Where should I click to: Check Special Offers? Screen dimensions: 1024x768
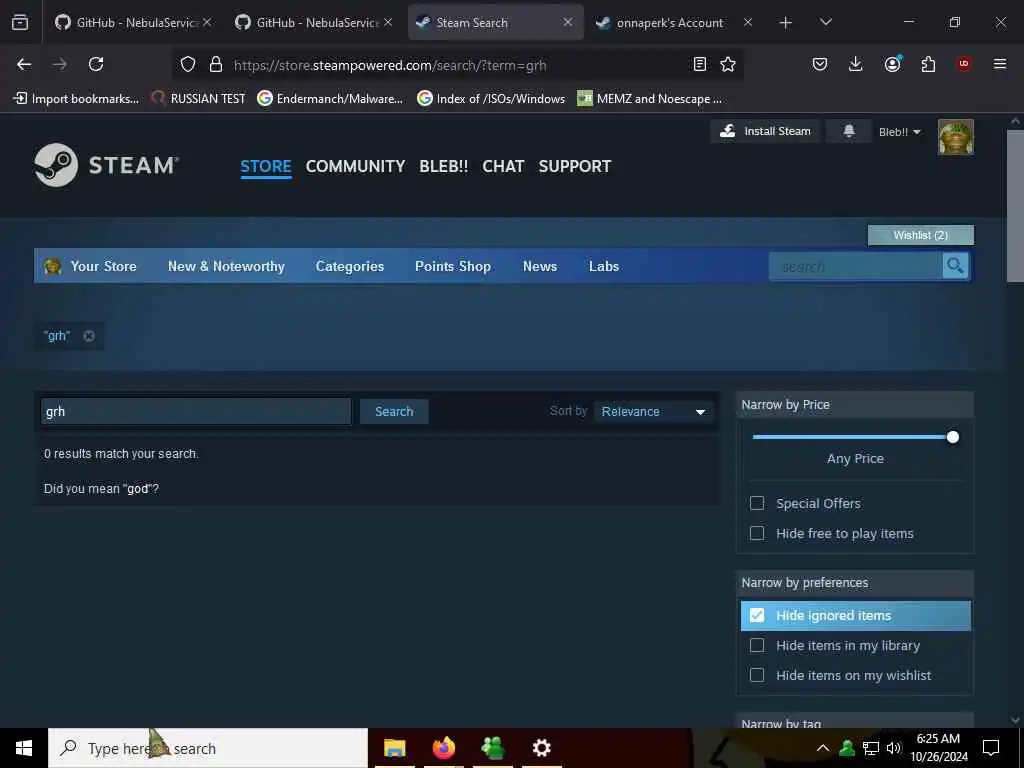(757, 503)
